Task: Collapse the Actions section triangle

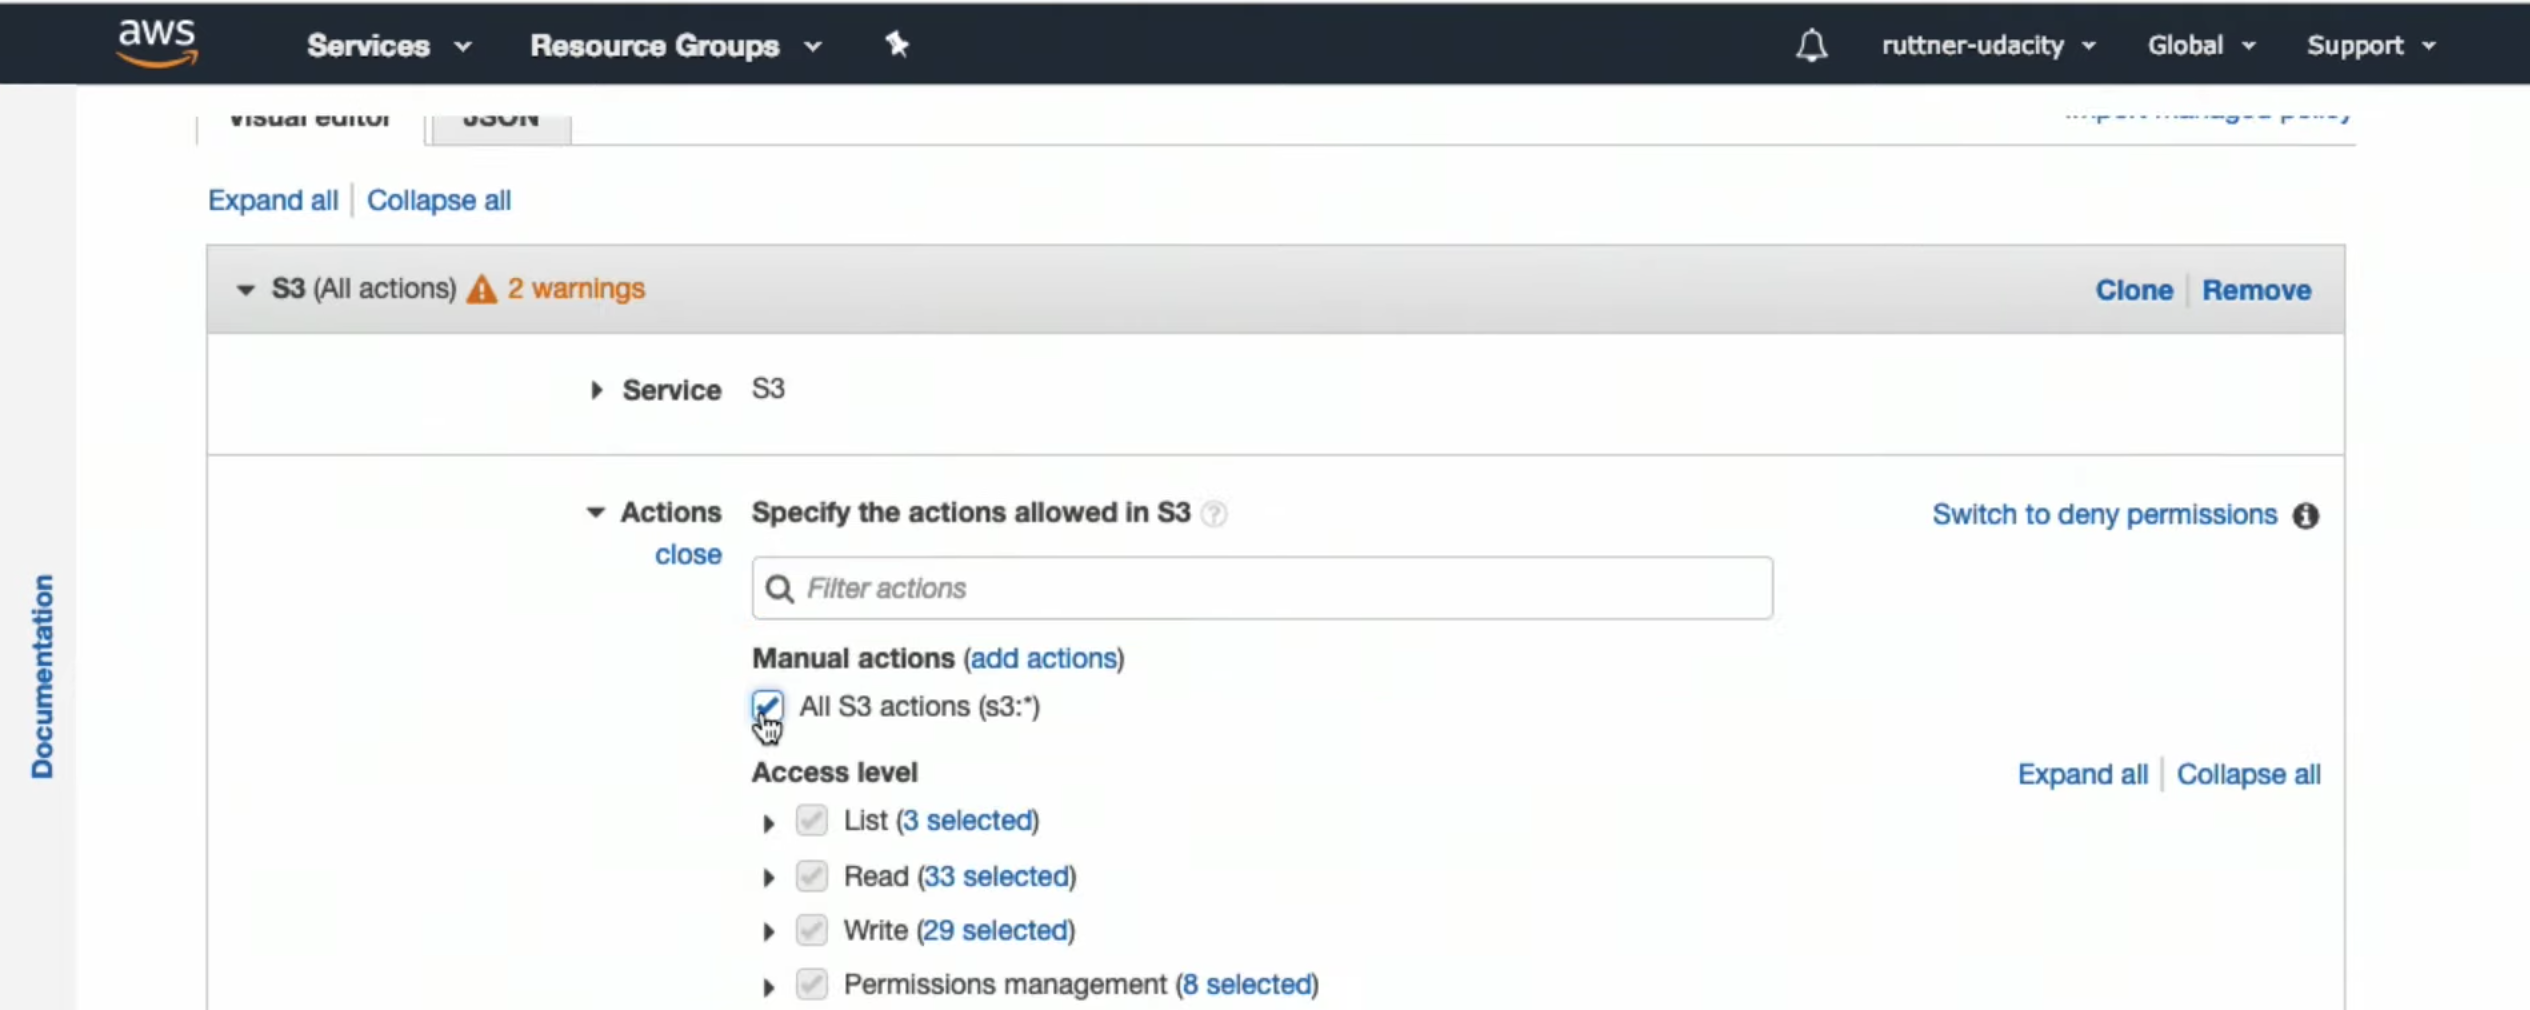Action: [x=595, y=513]
